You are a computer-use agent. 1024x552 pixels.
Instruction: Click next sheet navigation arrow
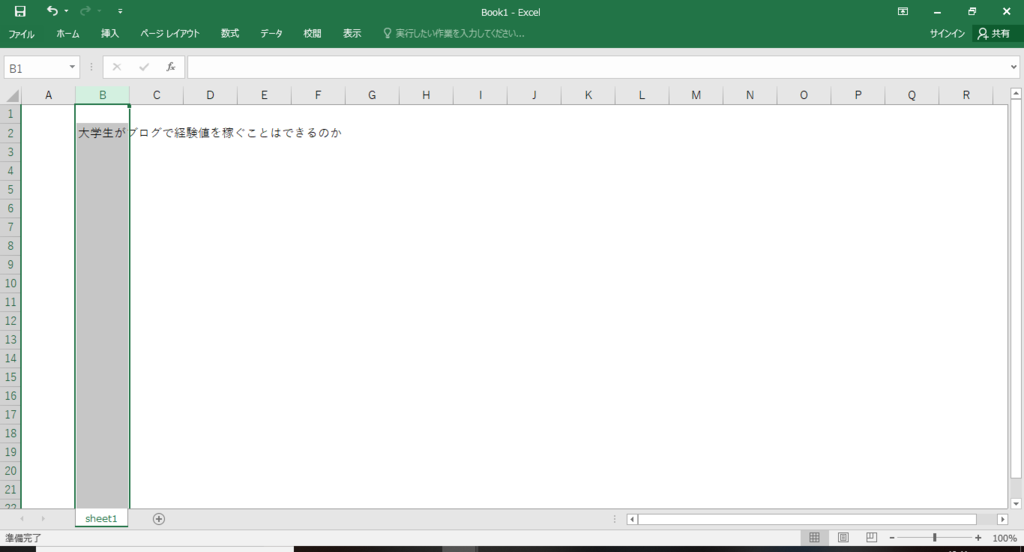click(x=43, y=519)
